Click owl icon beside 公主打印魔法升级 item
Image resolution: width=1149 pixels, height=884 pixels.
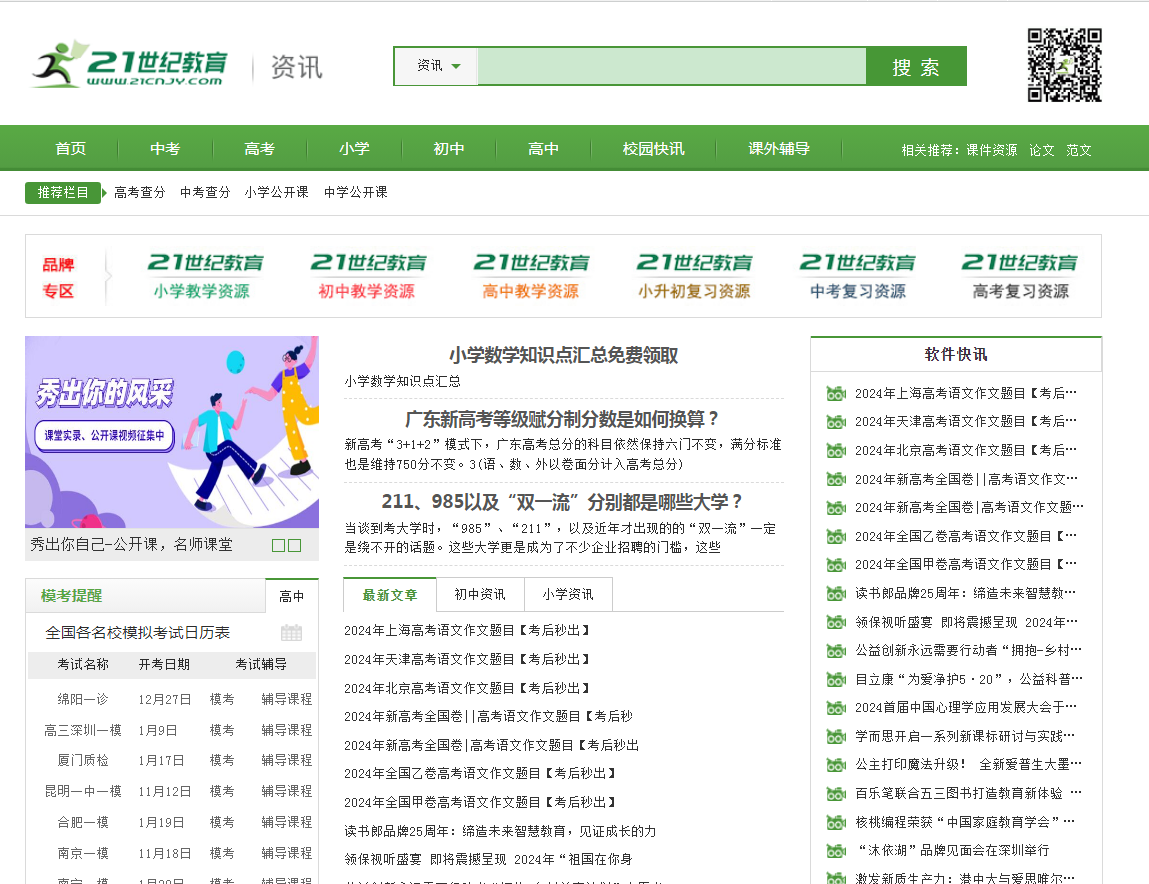(x=836, y=765)
